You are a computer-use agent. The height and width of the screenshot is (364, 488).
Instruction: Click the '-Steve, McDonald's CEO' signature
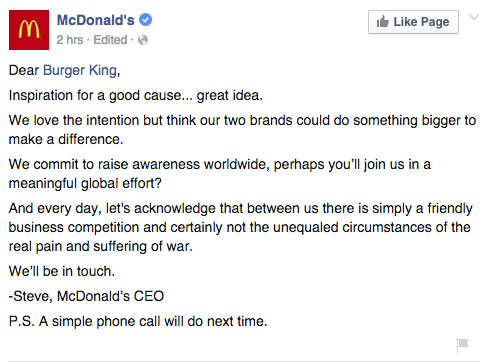pyautogui.click(x=86, y=296)
